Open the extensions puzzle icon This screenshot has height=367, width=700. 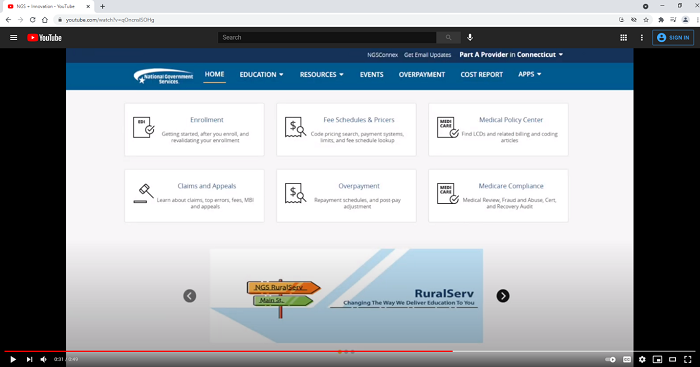(661, 20)
